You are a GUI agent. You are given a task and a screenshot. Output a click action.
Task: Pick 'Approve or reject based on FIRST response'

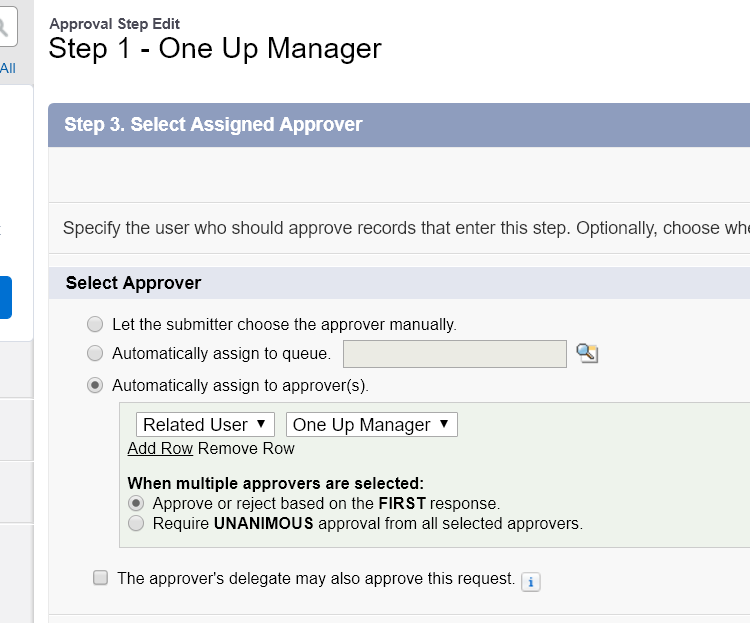[x=135, y=503]
